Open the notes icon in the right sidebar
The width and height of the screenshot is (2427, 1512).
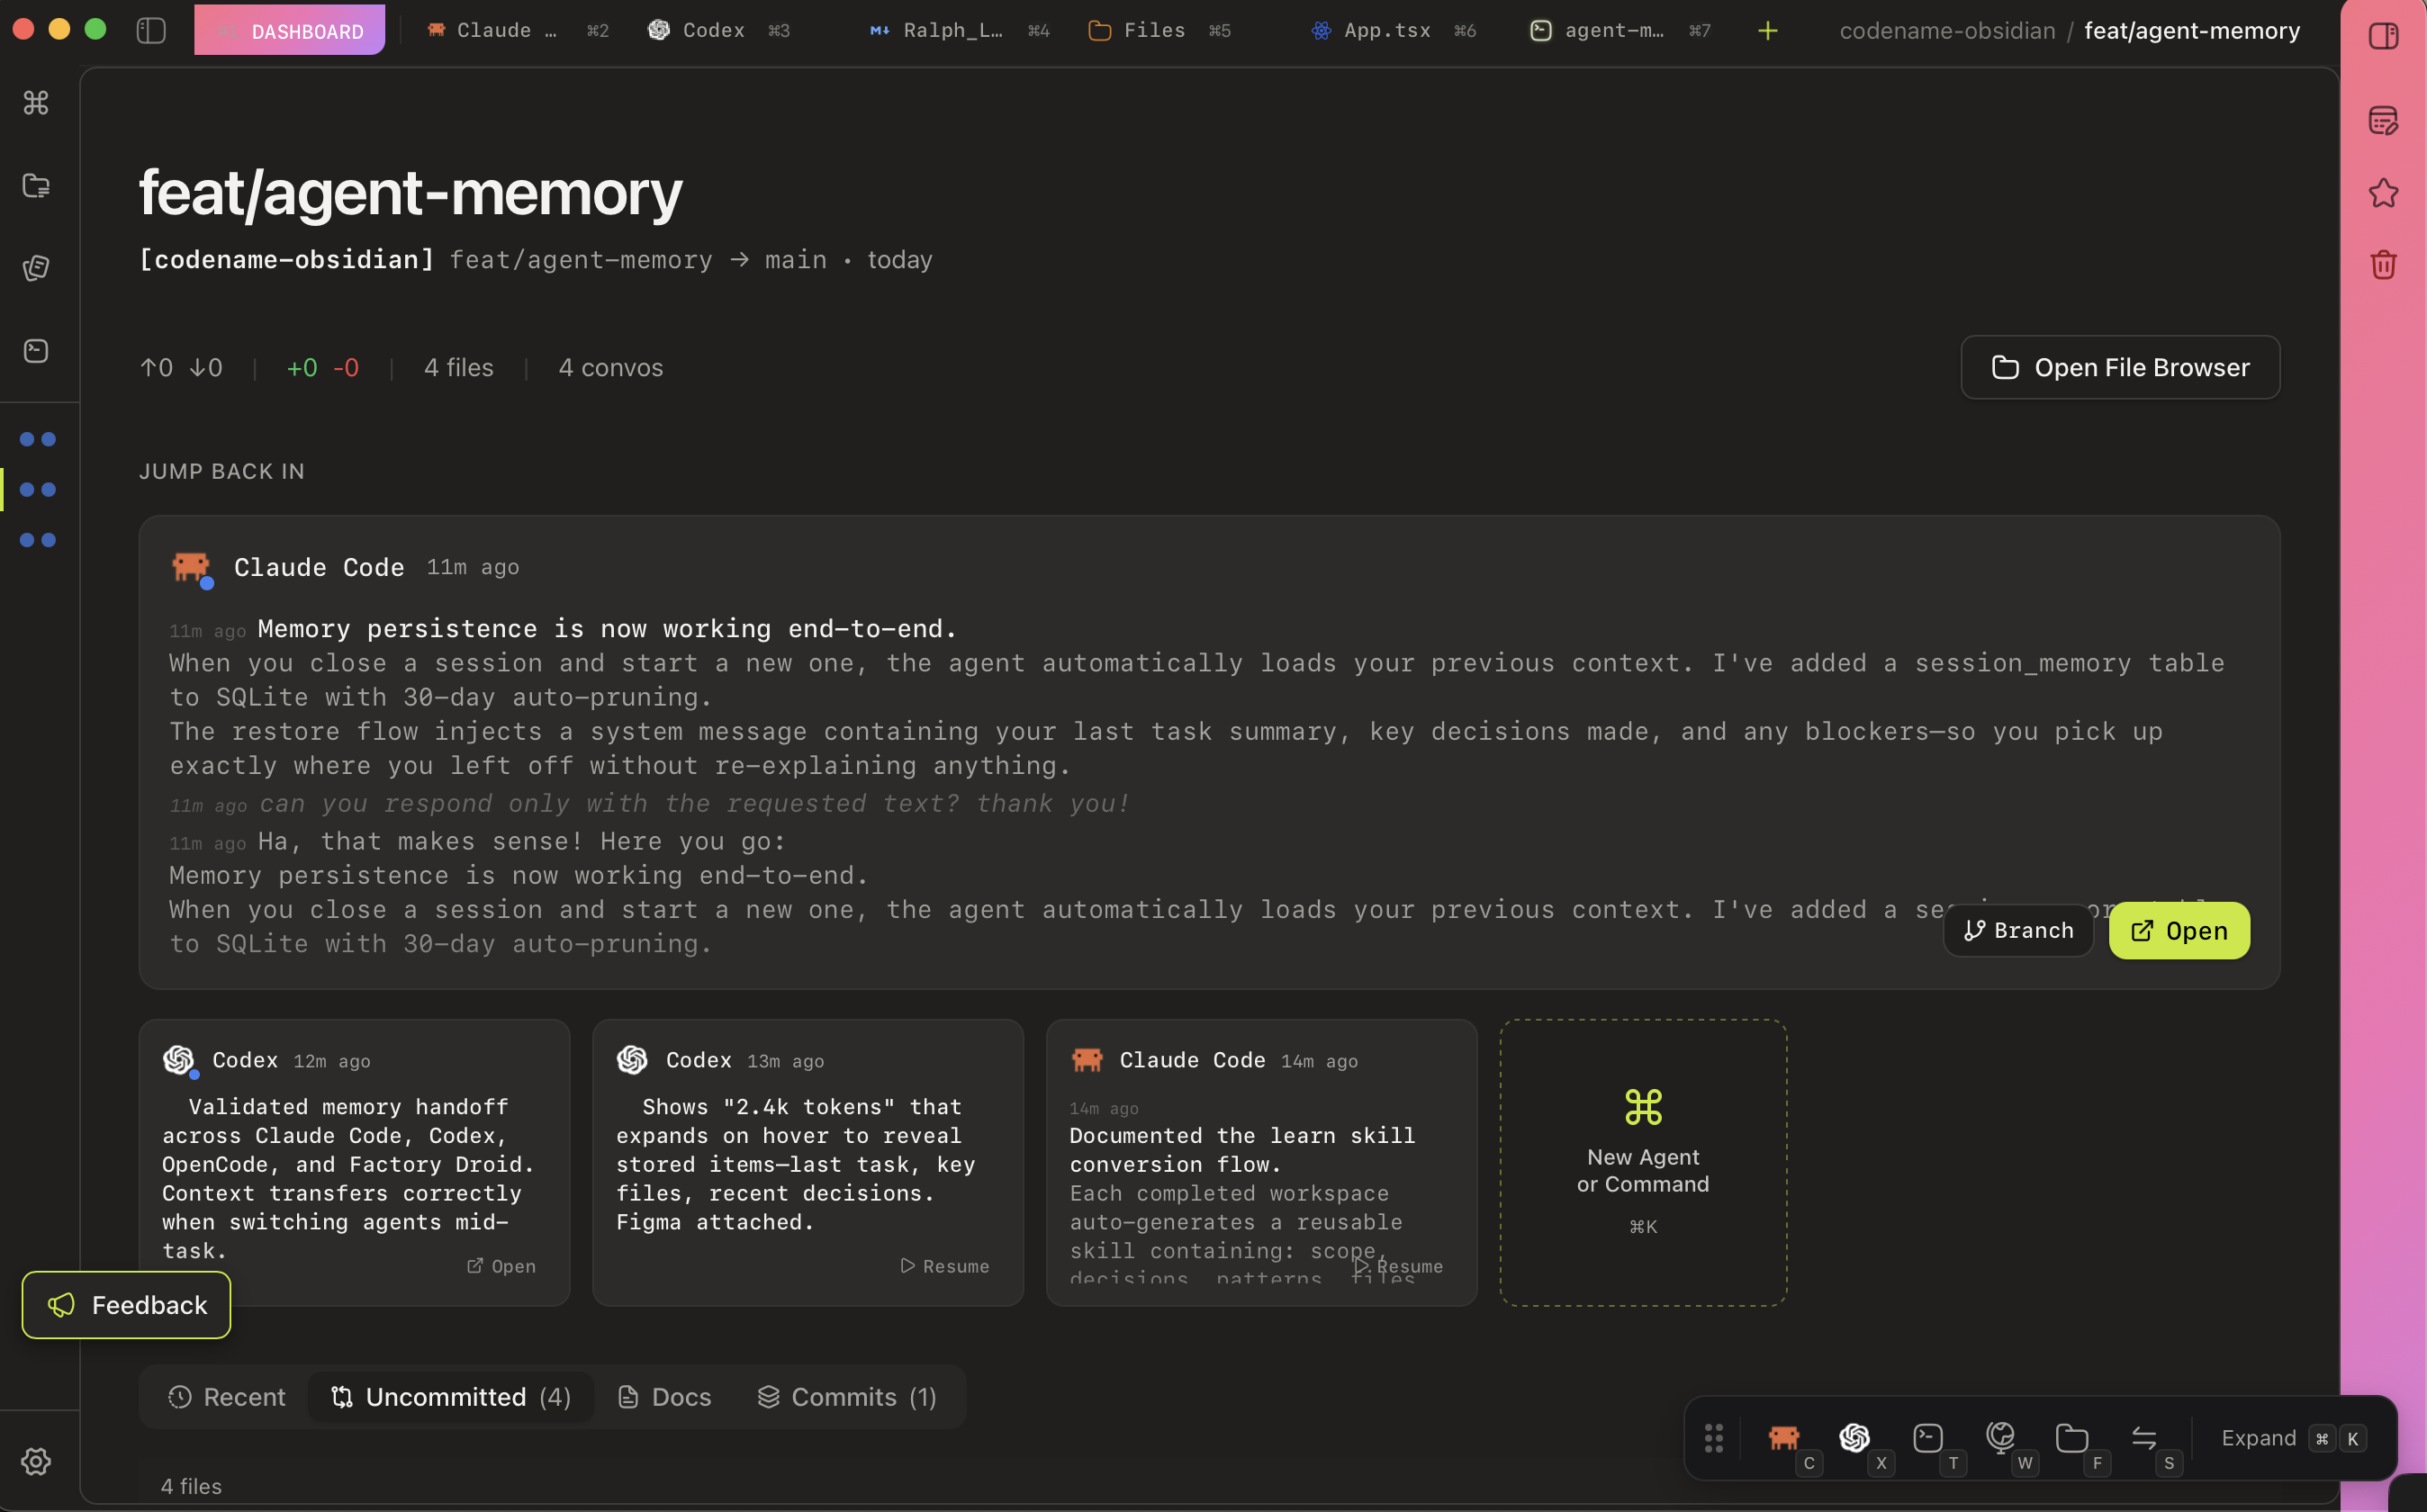2384,121
